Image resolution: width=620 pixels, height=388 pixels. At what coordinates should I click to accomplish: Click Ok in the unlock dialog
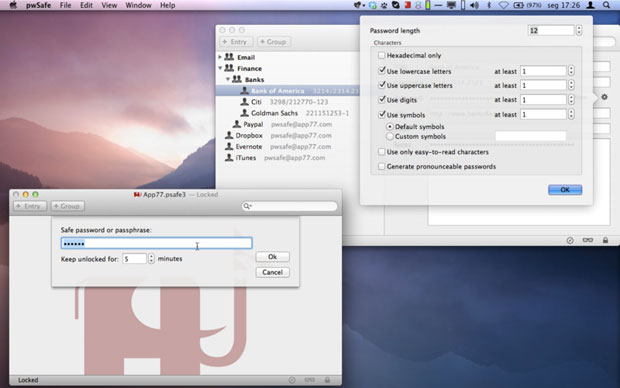pyautogui.click(x=272, y=257)
